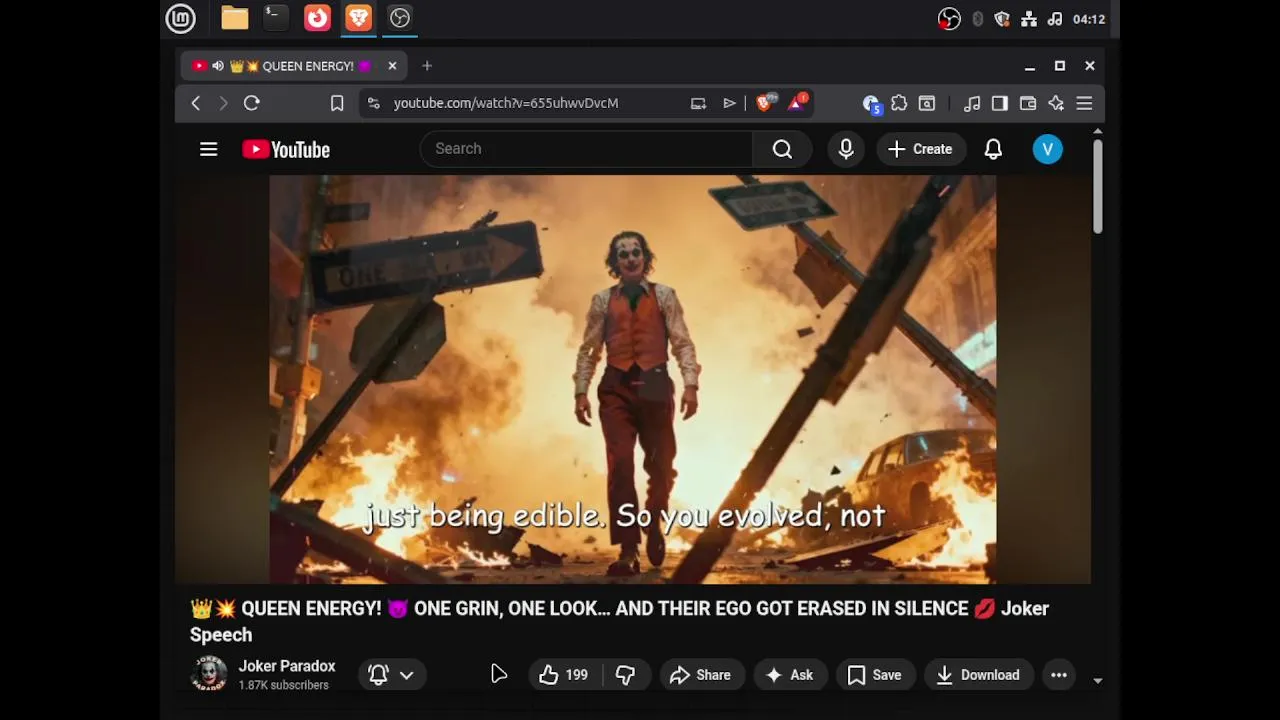
Task: Click the video title QUEEN ENERGY text
Action: pyautogui.click(x=620, y=621)
